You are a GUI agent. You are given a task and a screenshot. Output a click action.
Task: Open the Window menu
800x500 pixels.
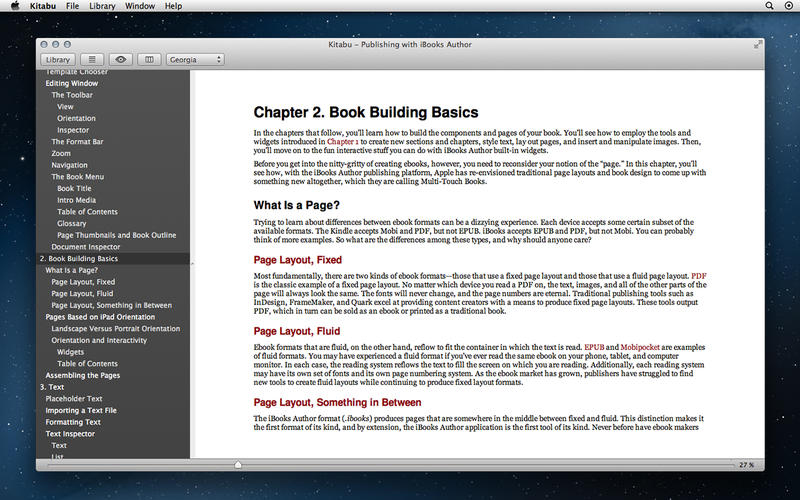pyautogui.click(x=140, y=6)
